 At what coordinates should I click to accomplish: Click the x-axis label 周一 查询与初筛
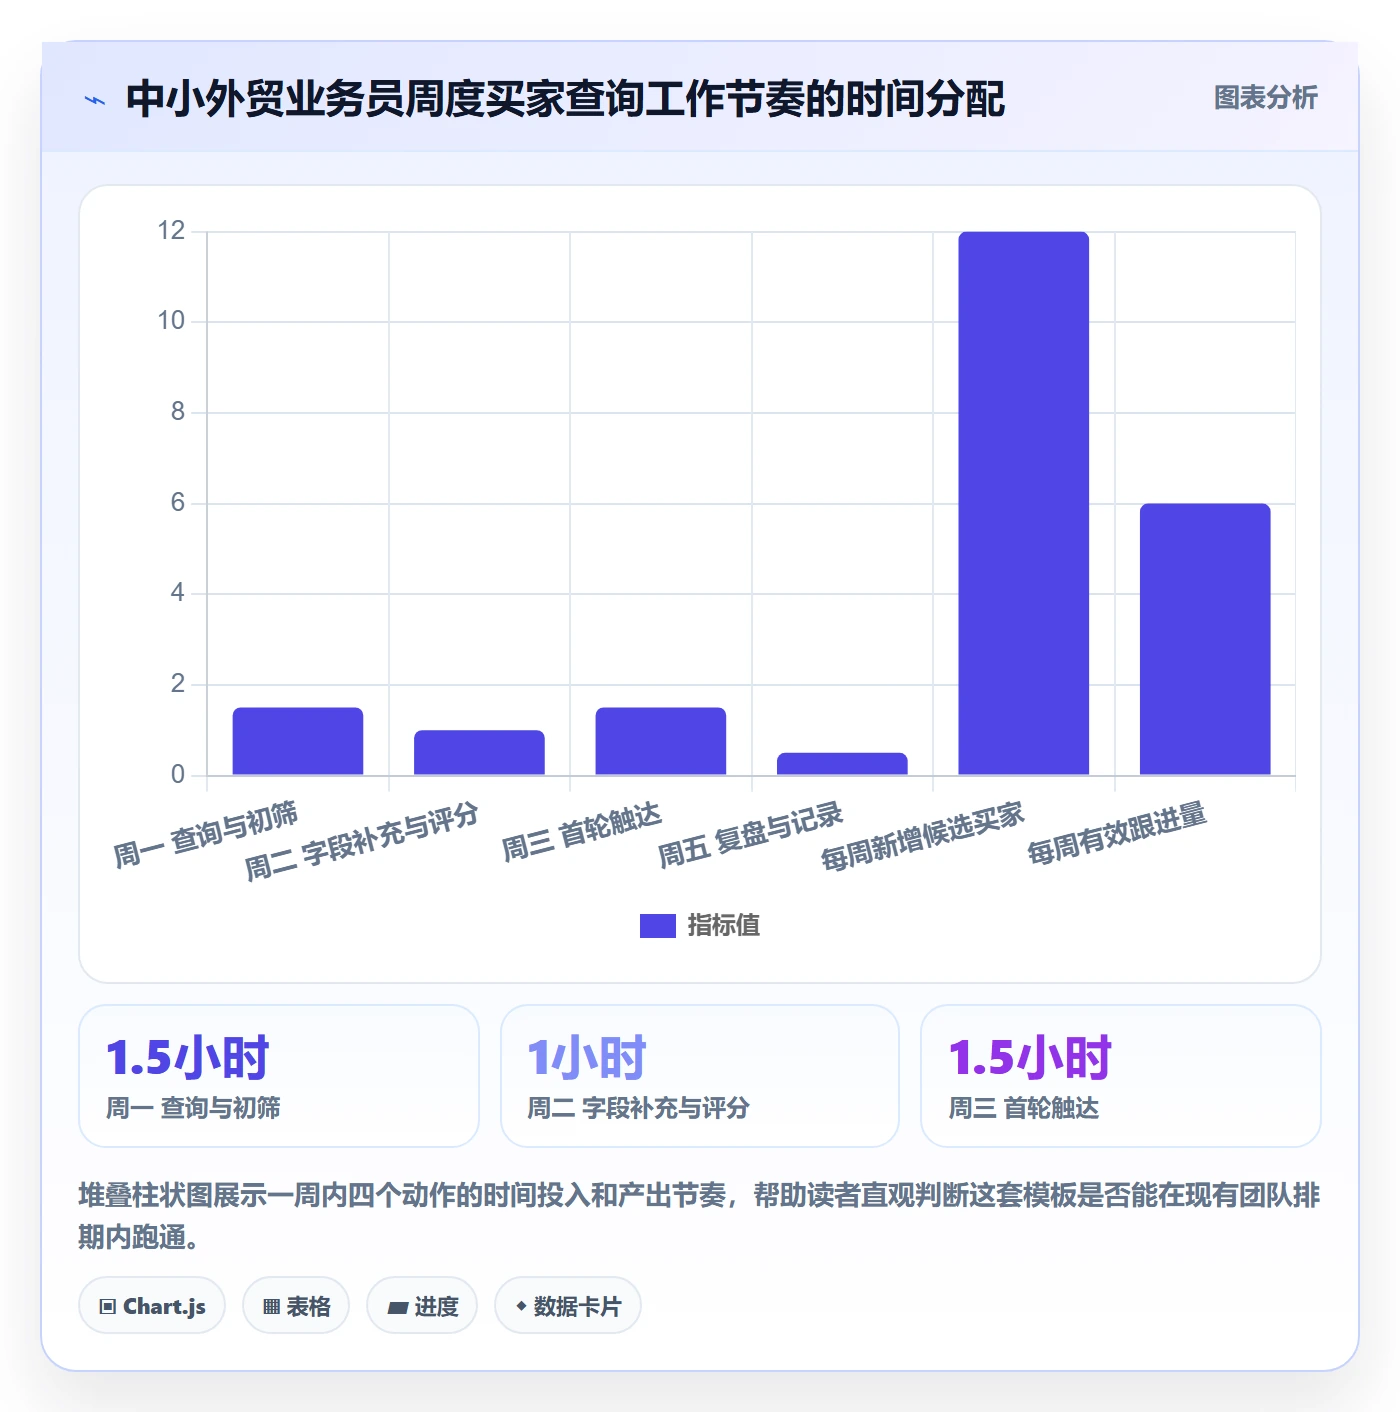pos(206,835)
